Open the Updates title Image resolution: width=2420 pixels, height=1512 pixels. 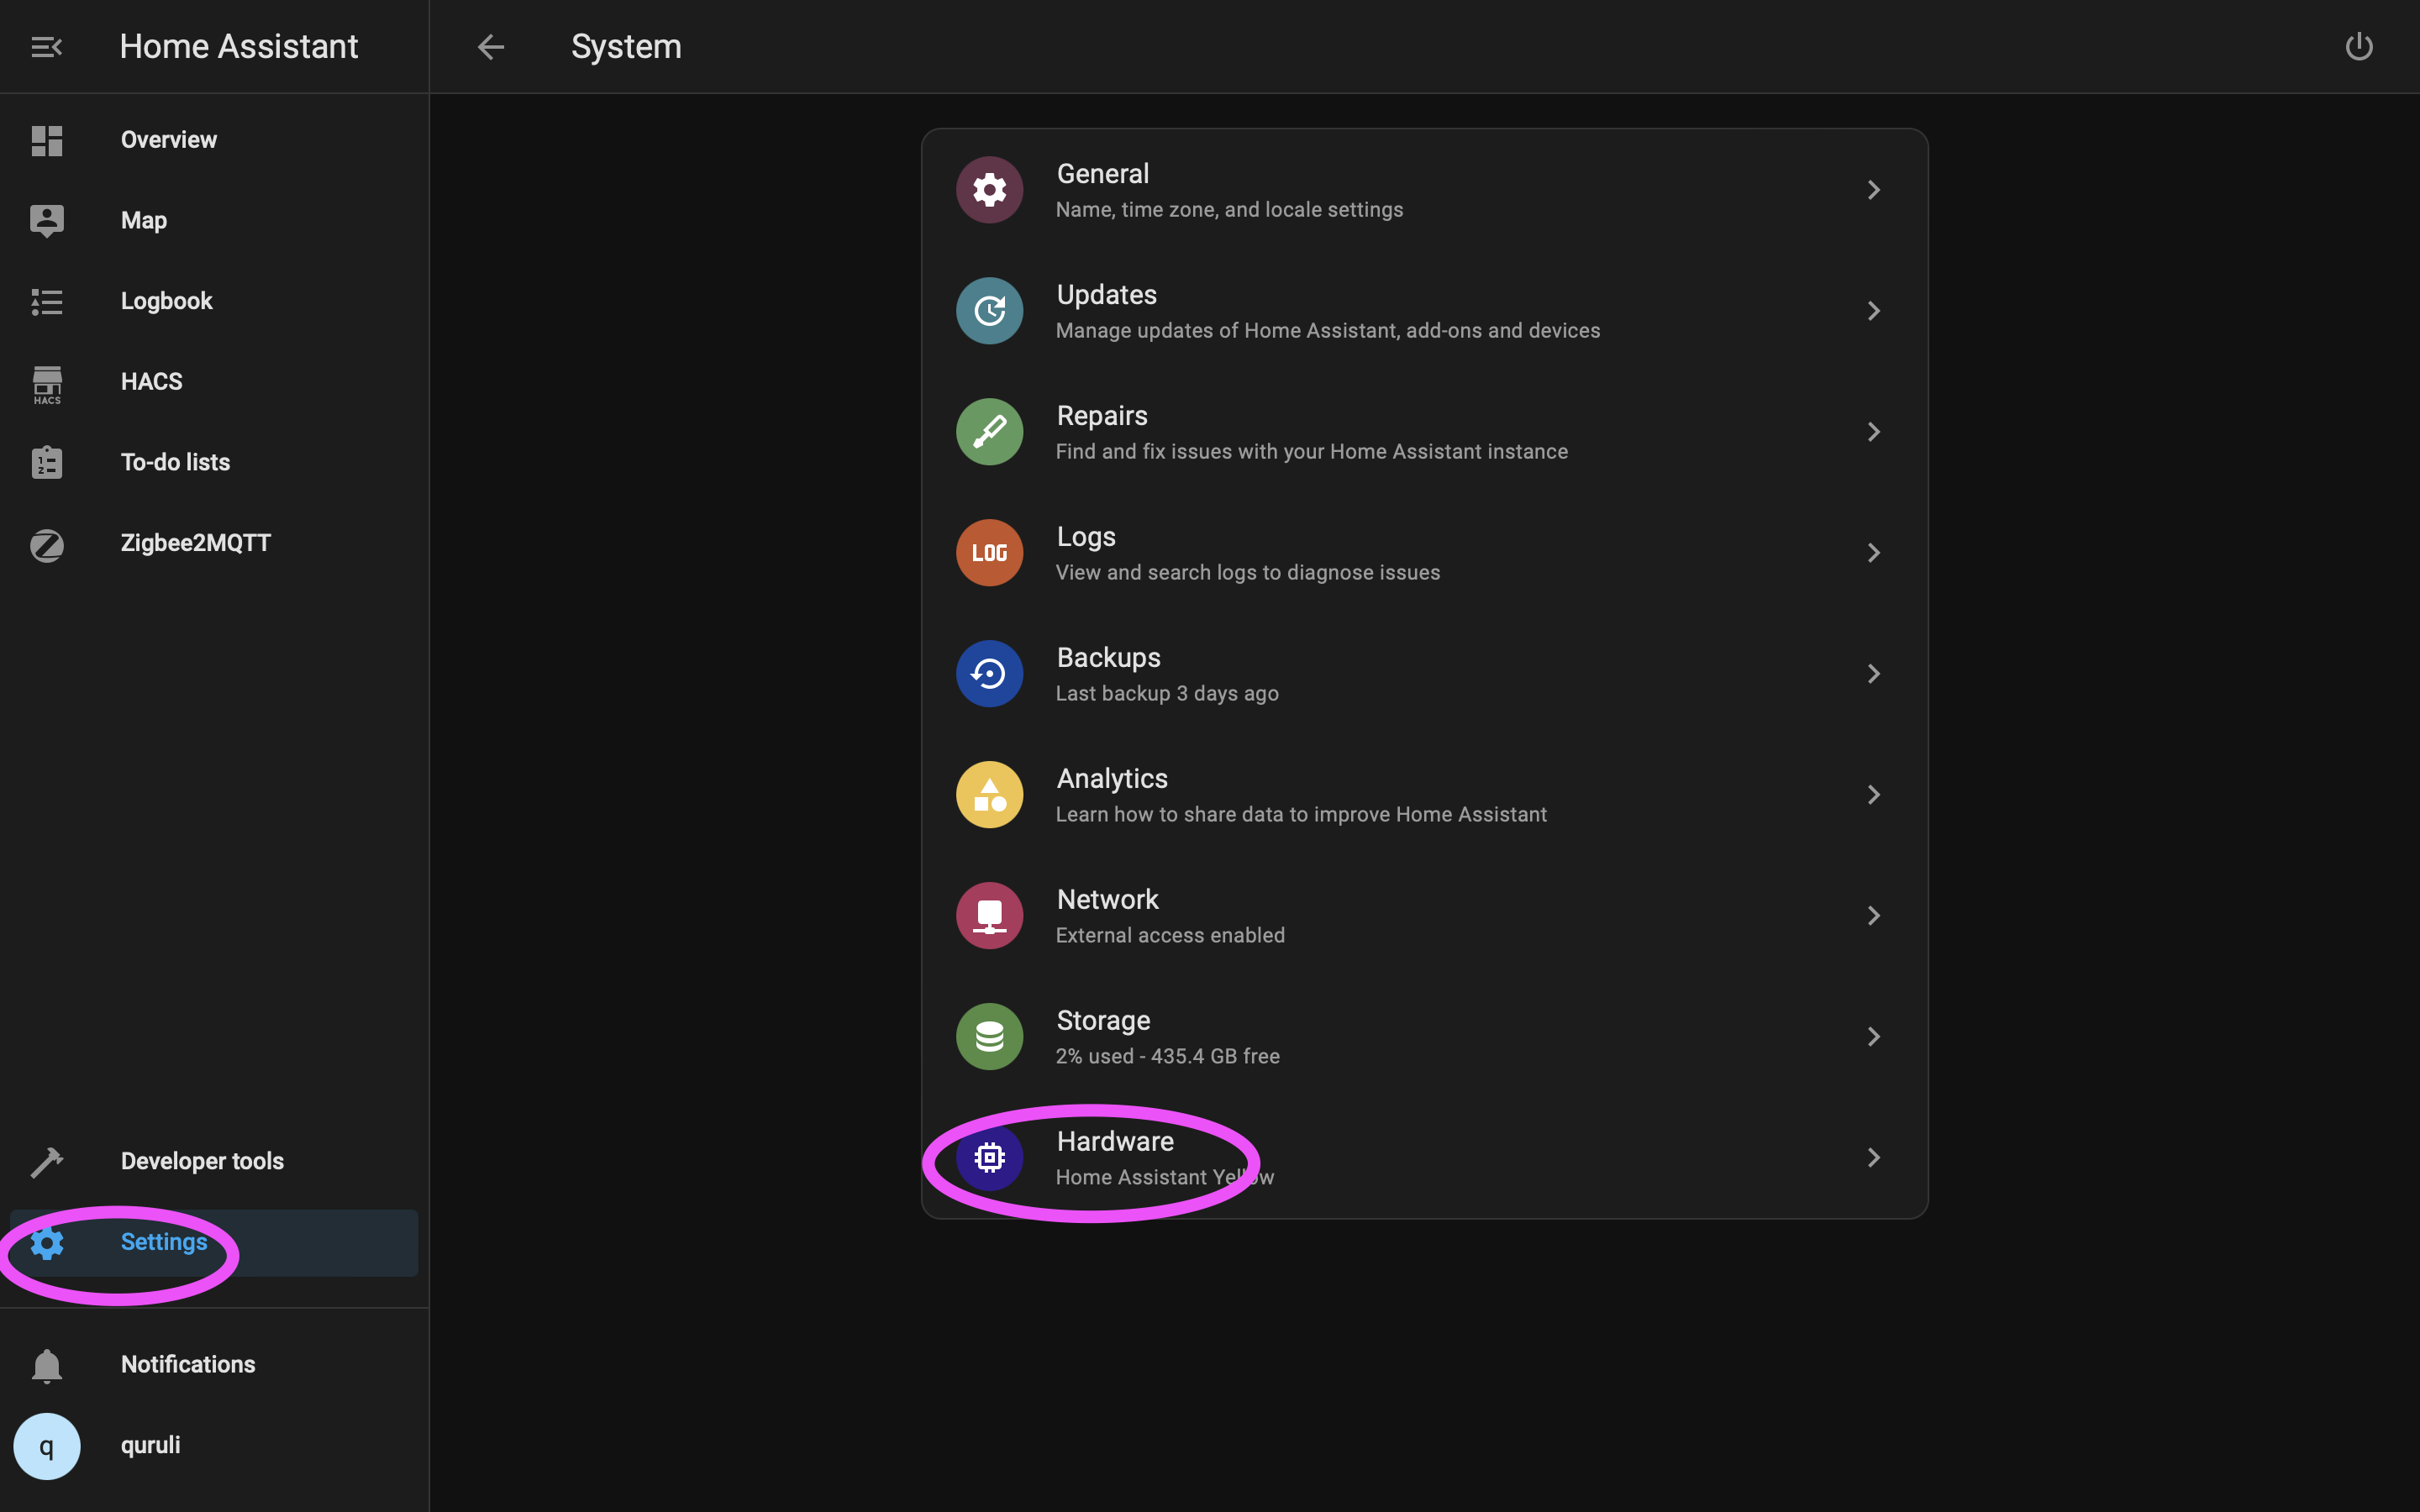point(1107,295)
